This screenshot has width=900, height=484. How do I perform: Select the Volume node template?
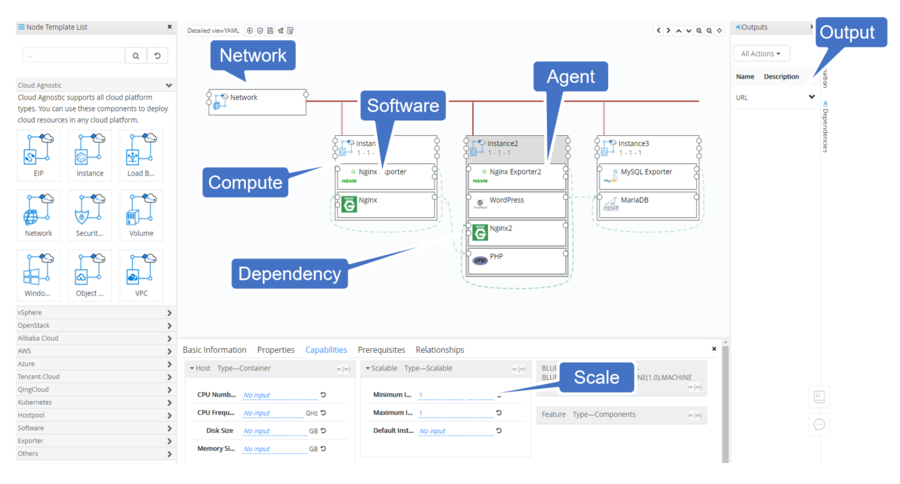click(141, 215)
